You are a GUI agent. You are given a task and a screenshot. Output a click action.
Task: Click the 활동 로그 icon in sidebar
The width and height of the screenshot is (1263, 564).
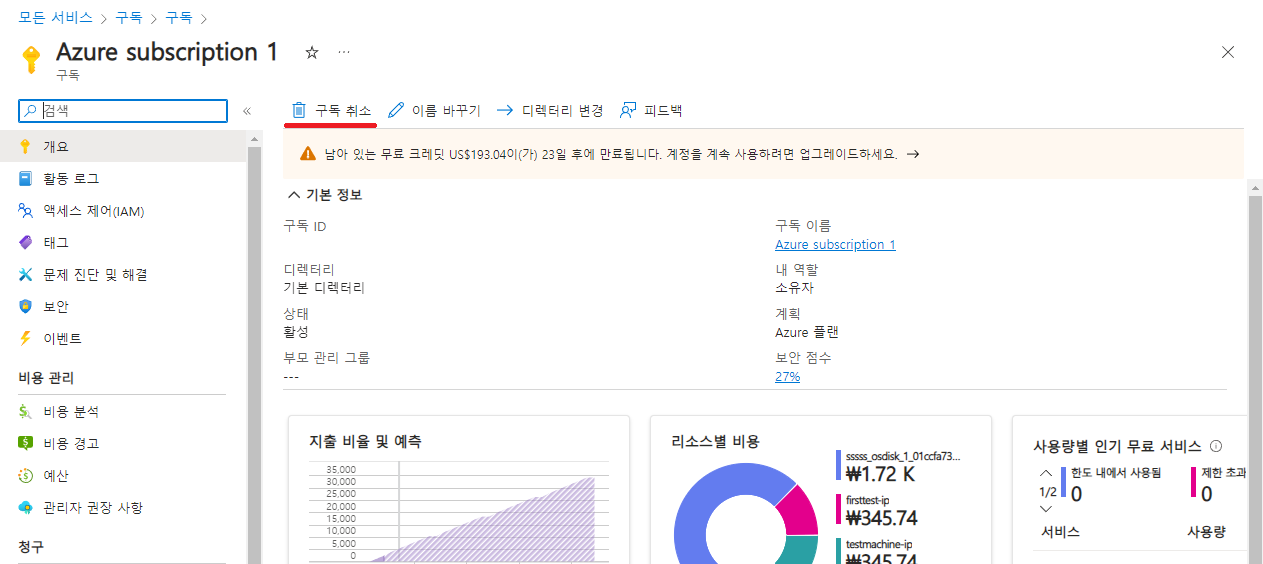(x=26, y=179)
